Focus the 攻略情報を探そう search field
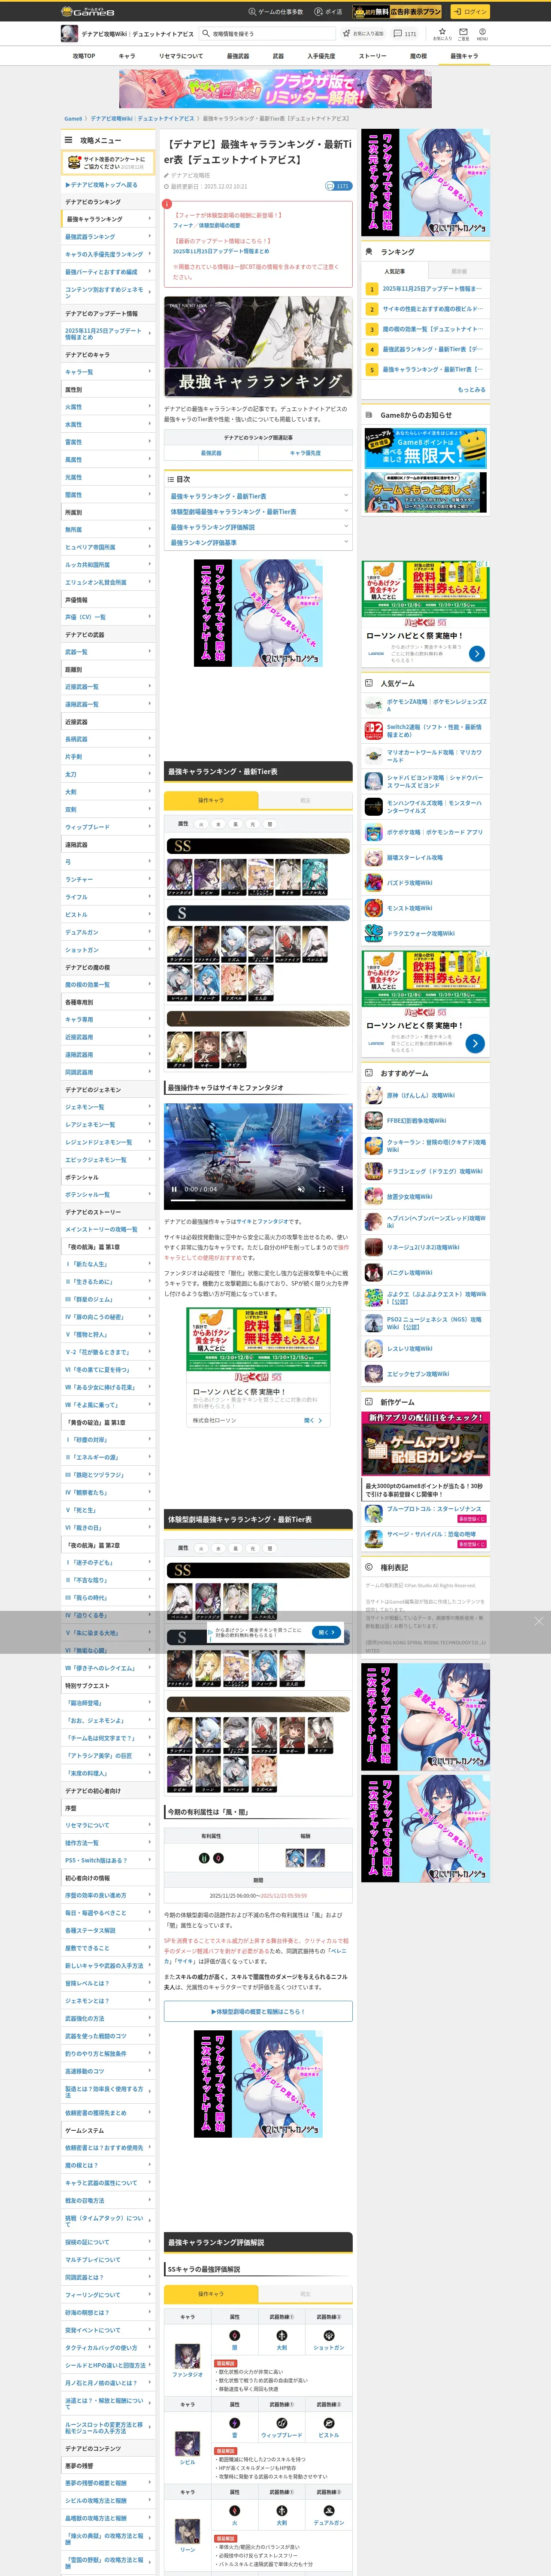551x2576 pixels. [266, 34]
